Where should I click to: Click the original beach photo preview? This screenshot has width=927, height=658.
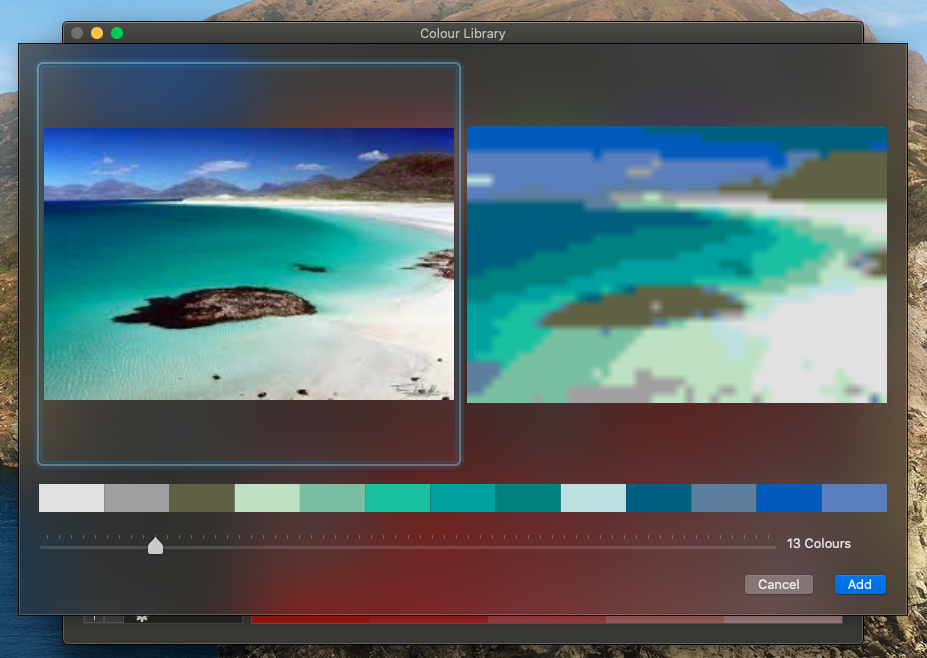tap(249, 264)
